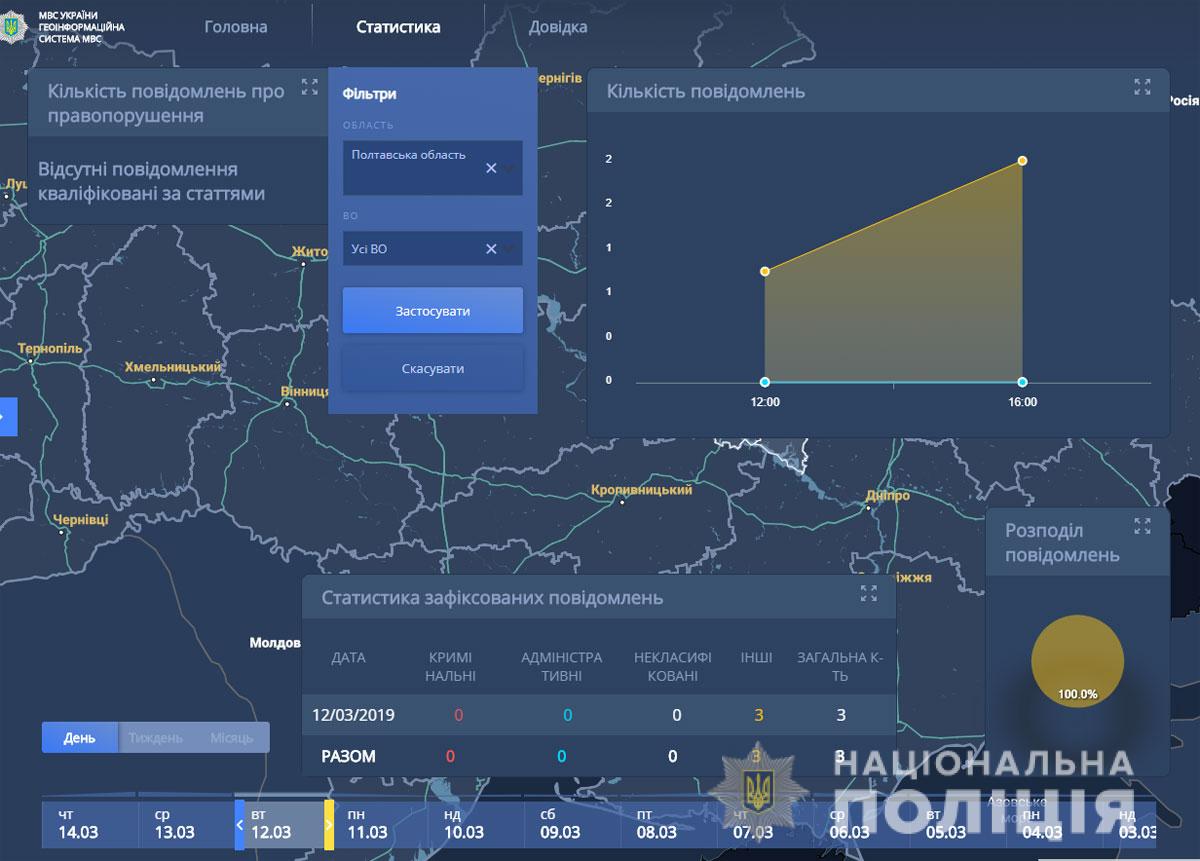Click Дніпро city on the map
Screen dimensions: 1200x861
[888, 495]
